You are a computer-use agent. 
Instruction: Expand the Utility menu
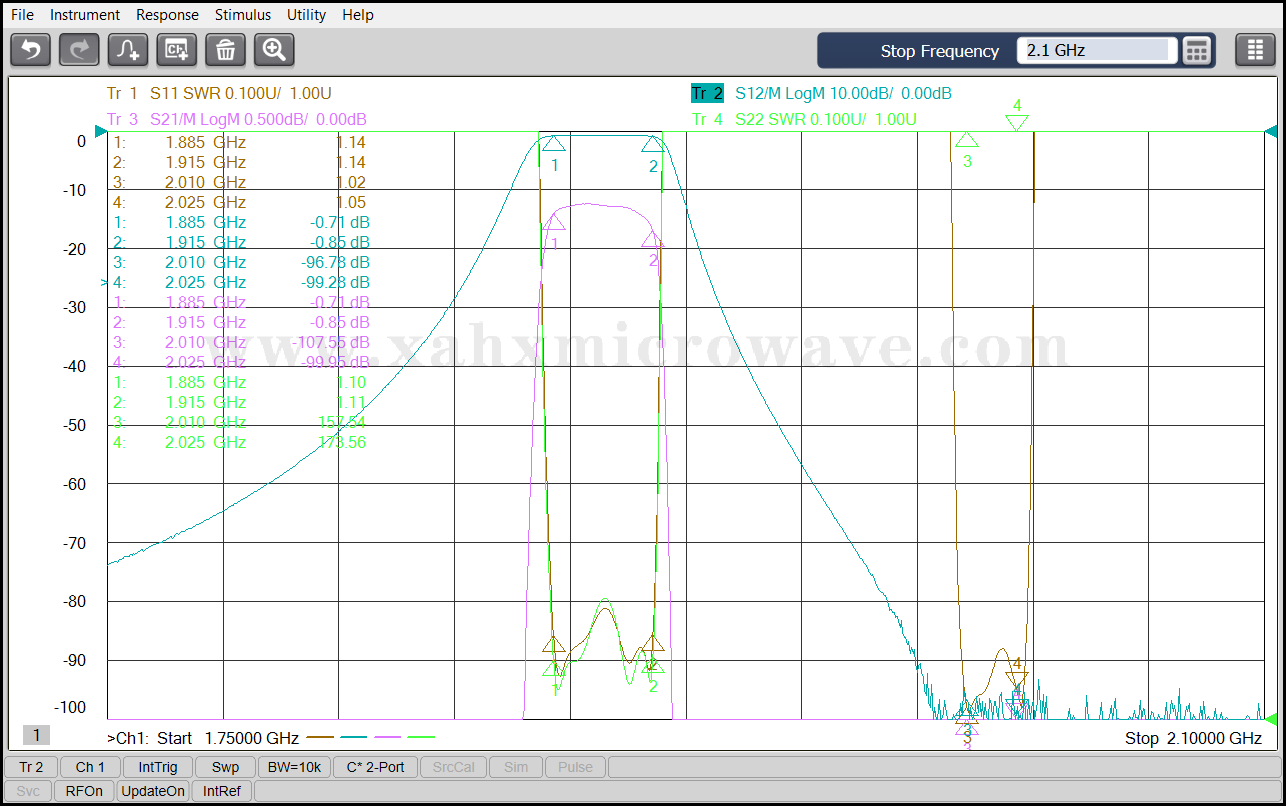click(306, 15)
